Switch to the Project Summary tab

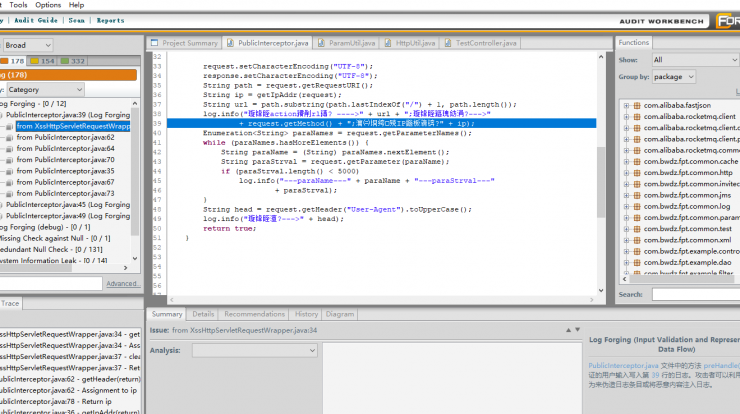coord(184,43)
